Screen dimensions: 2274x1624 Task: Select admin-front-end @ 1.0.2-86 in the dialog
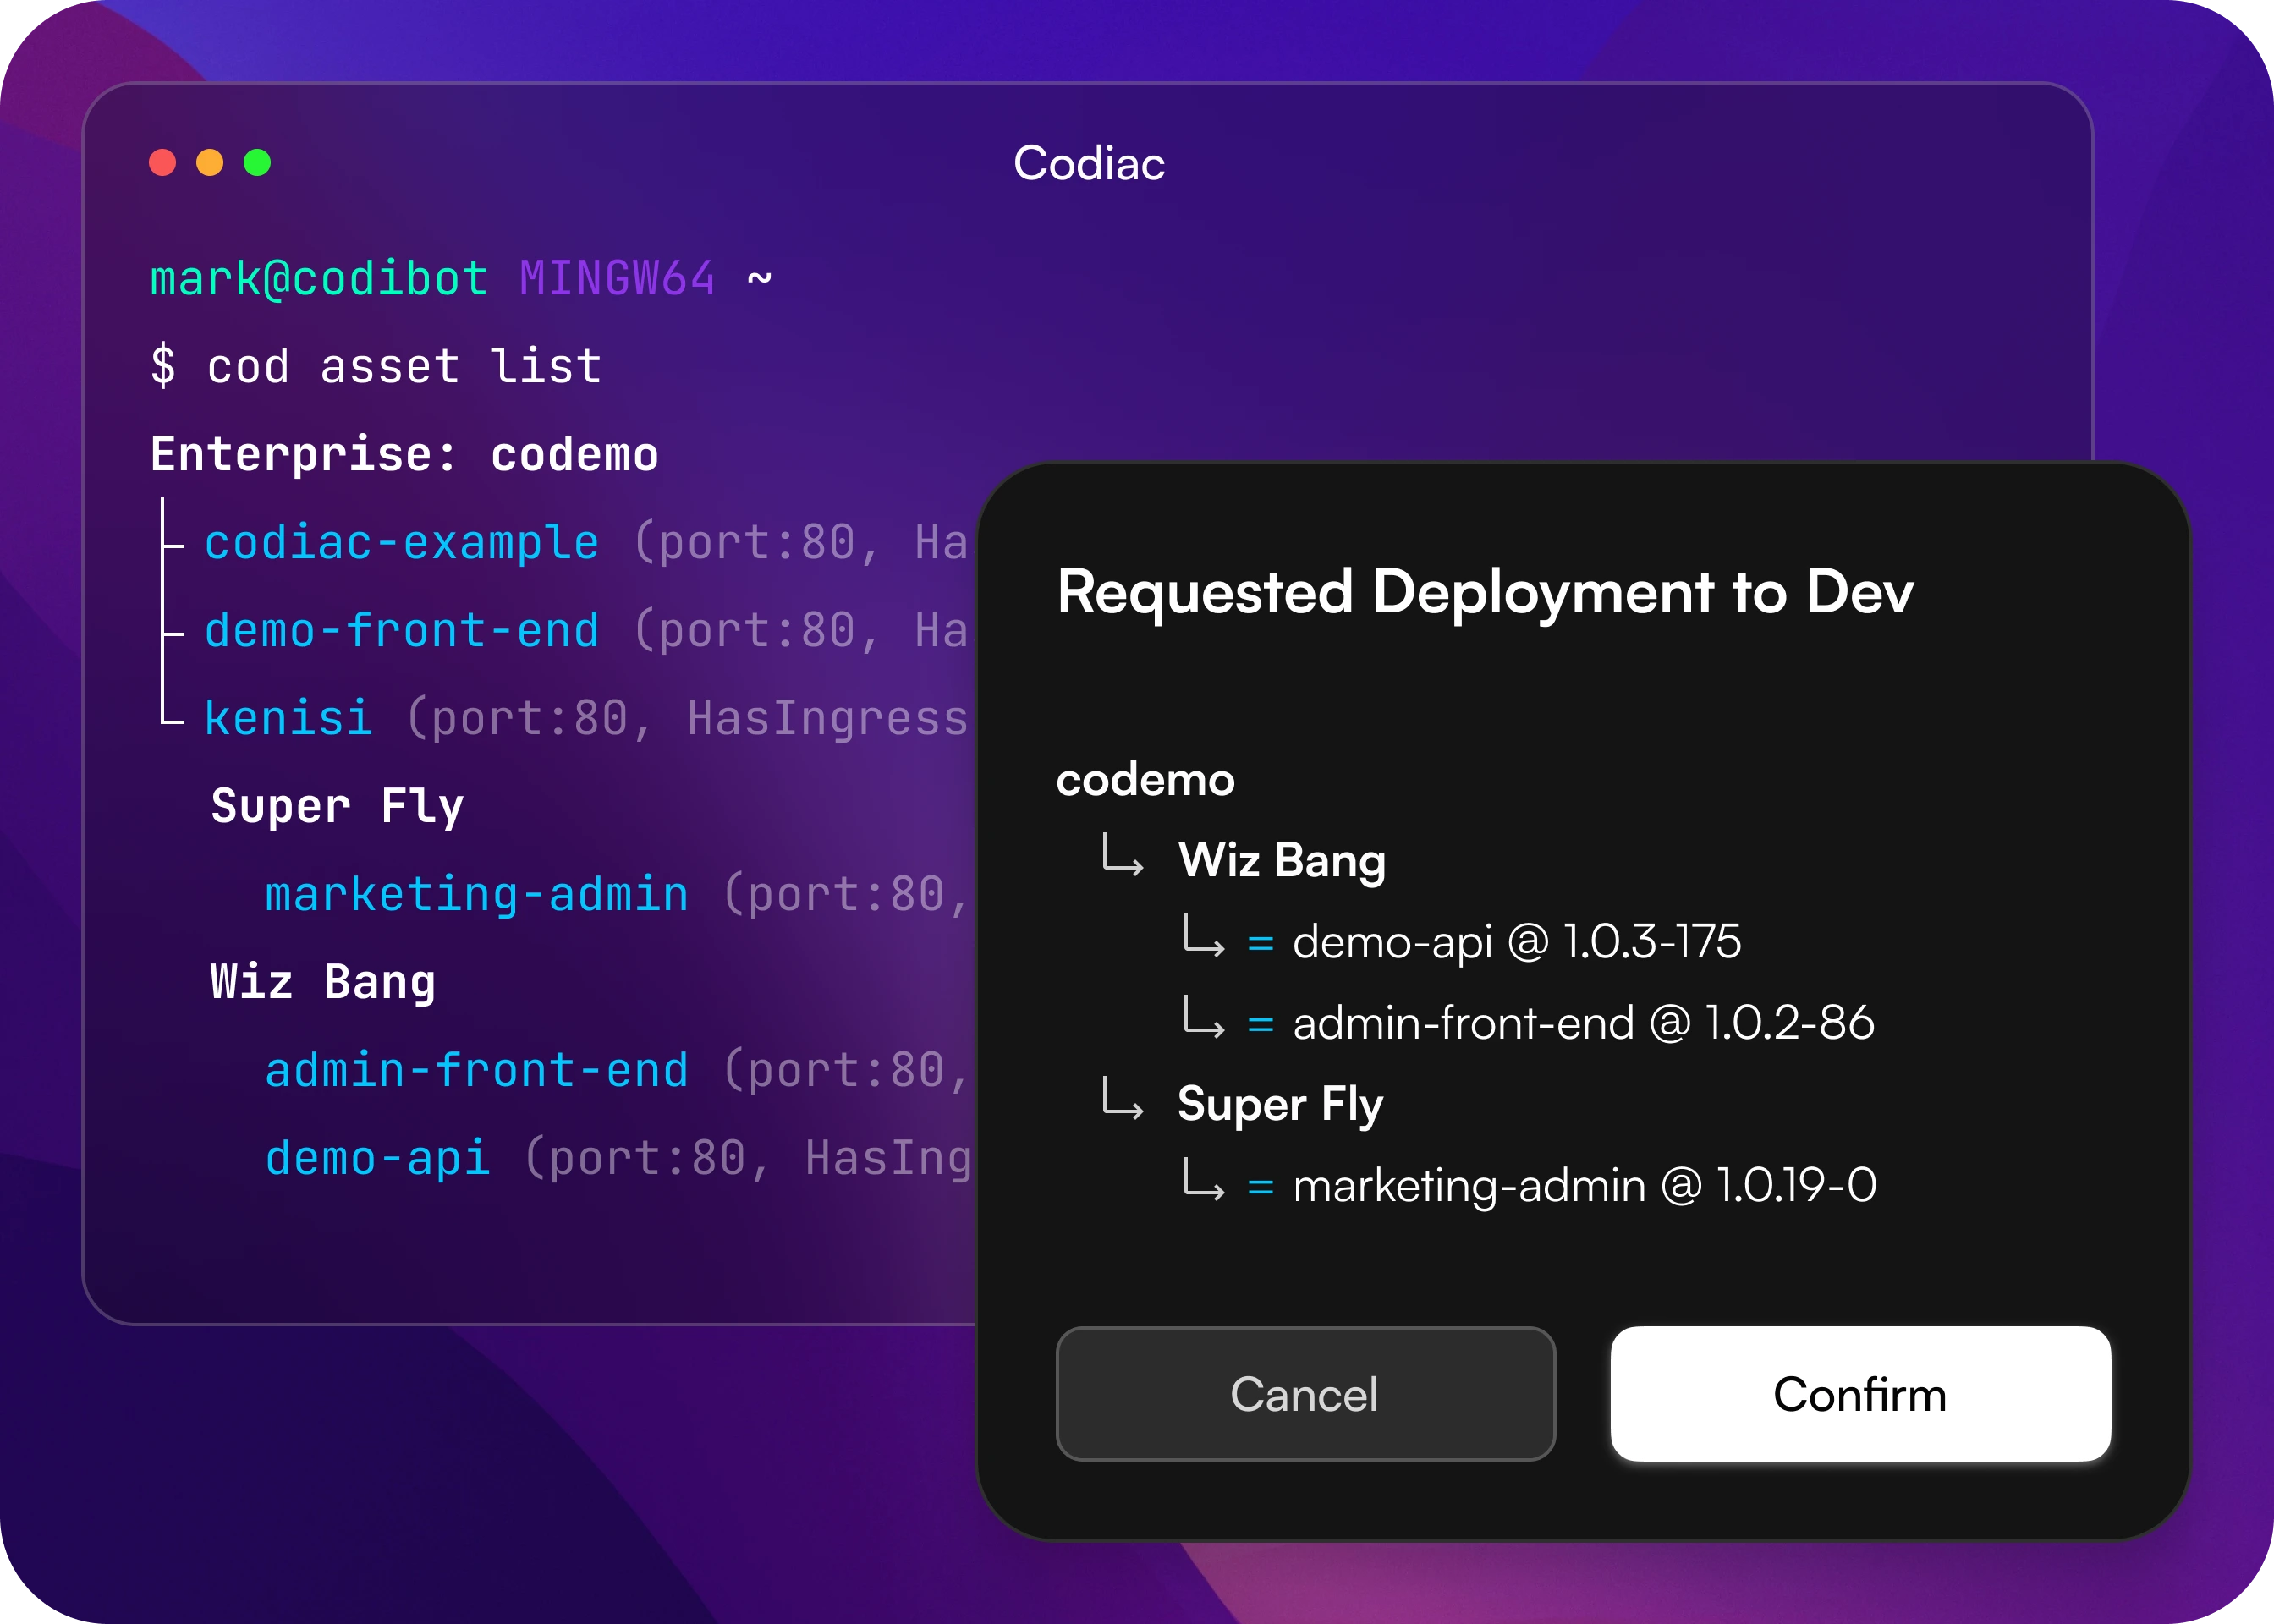[x=1583, y=1023]
